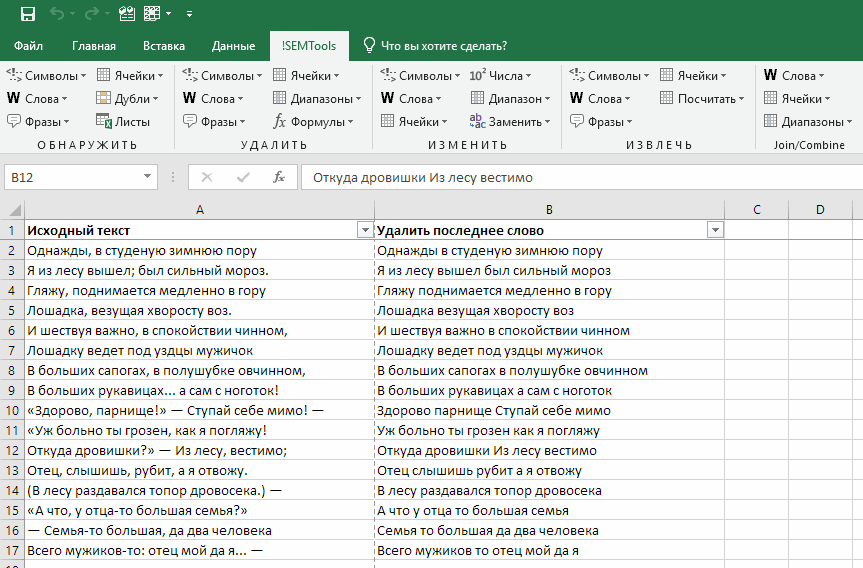Click cell '— Семья-то большая, да два человека'
863x568 pixels.
tap(200, 531)
